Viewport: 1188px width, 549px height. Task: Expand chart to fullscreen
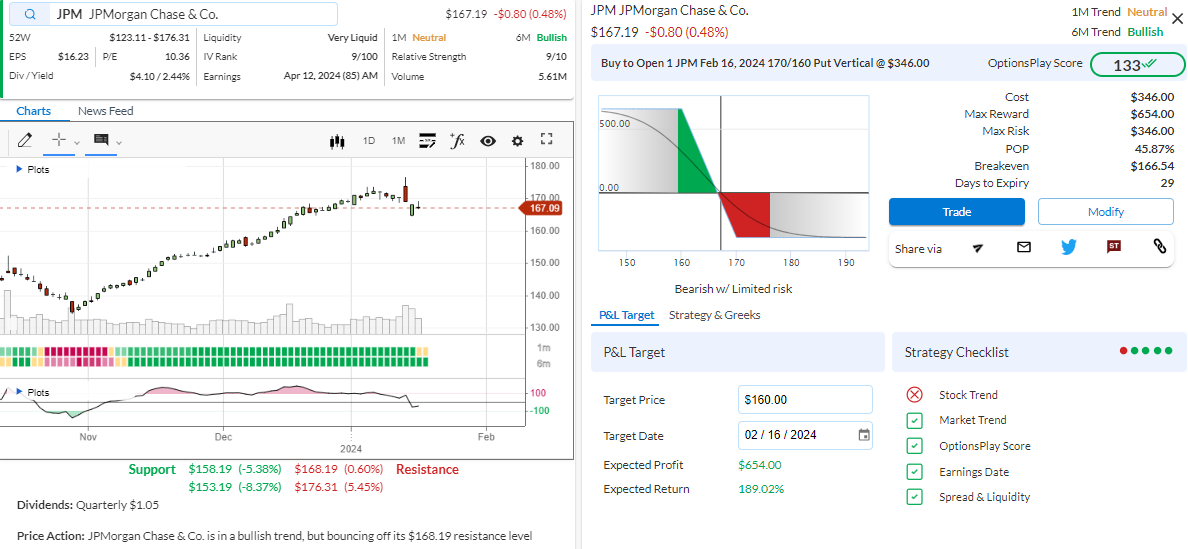tap(547, 139)
